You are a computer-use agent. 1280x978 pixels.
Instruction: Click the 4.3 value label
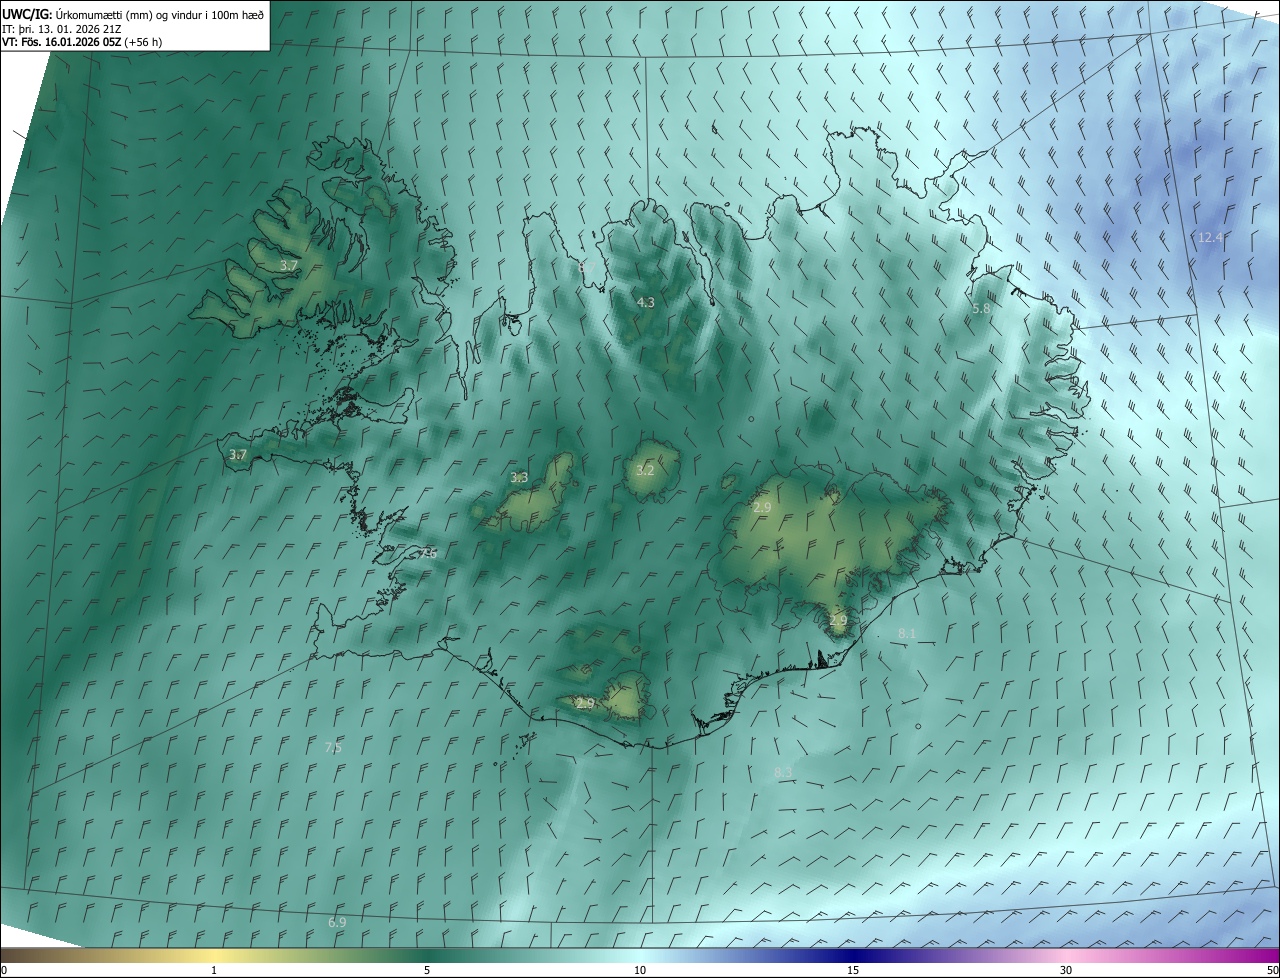coord(646,302)
